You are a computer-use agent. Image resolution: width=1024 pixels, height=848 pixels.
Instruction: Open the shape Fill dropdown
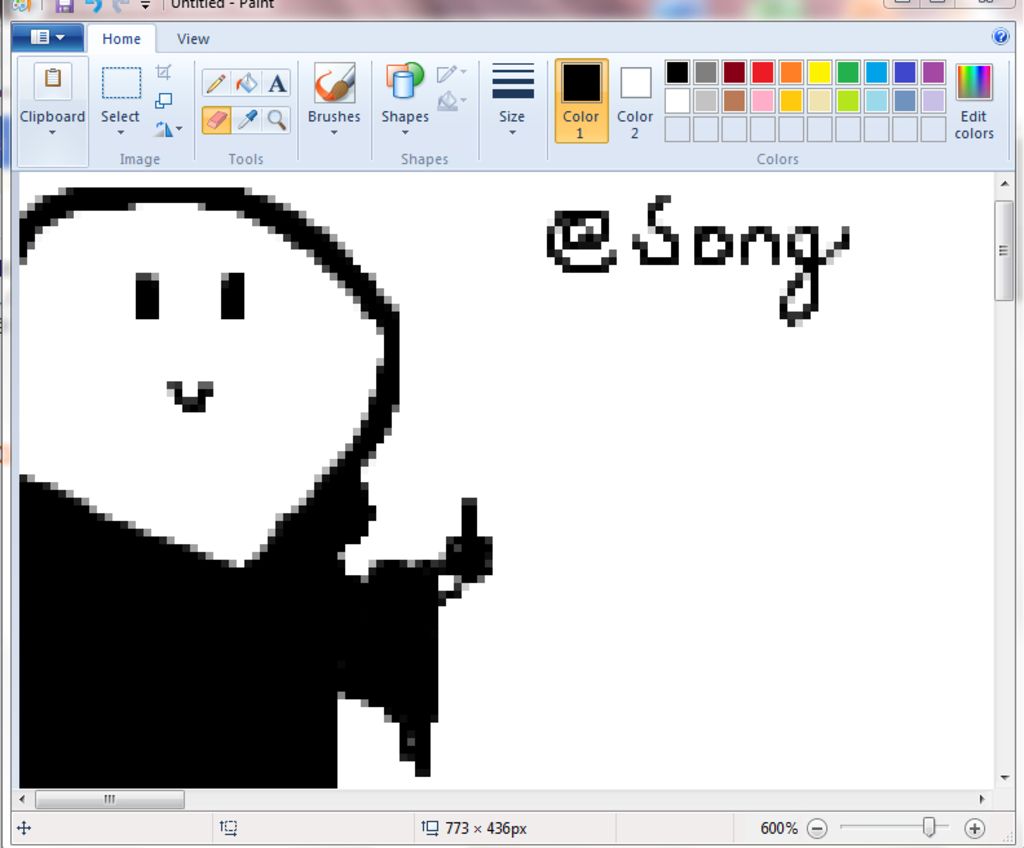pyautogui.click(x=452, y=101)
